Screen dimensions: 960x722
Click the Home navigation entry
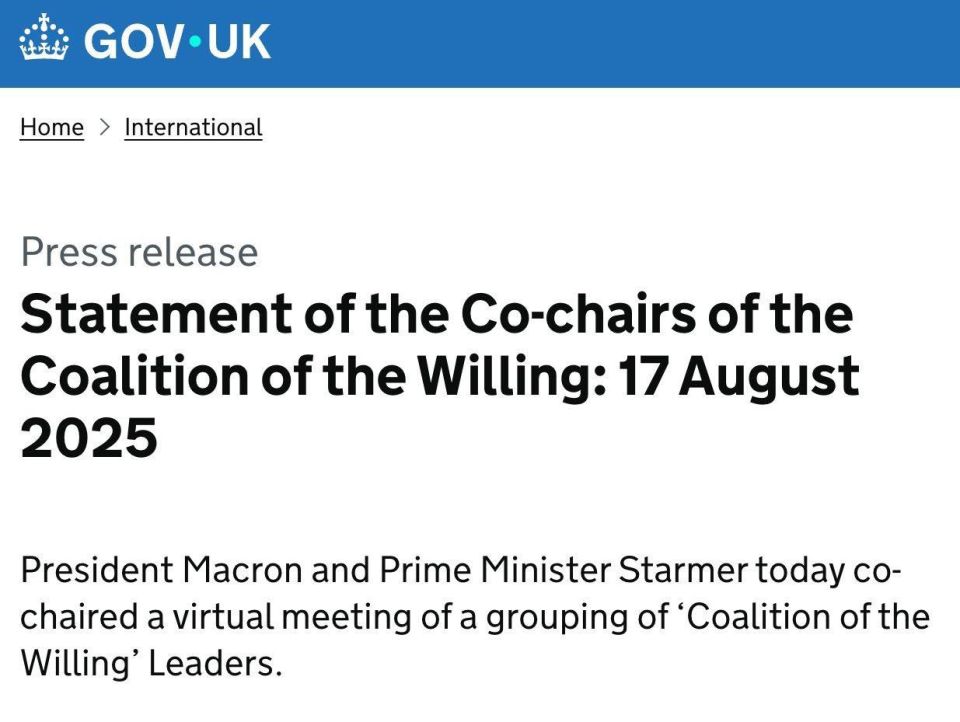pyautogui.click(x=51, y=127)
